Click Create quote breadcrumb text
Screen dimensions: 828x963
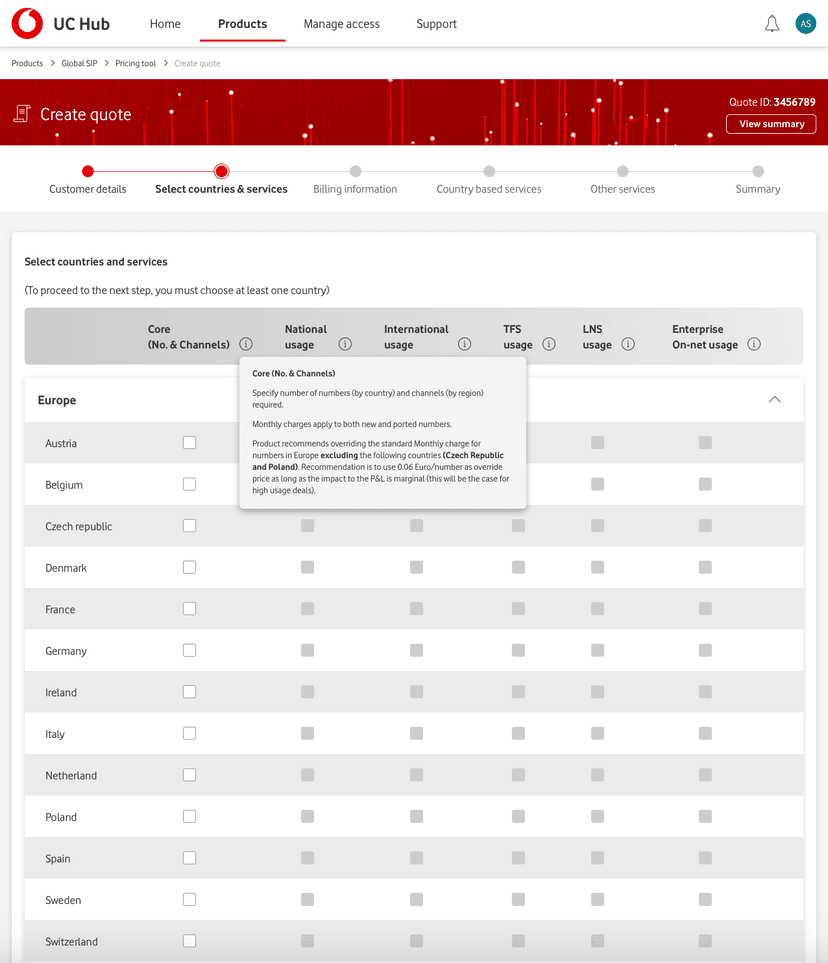197,63
